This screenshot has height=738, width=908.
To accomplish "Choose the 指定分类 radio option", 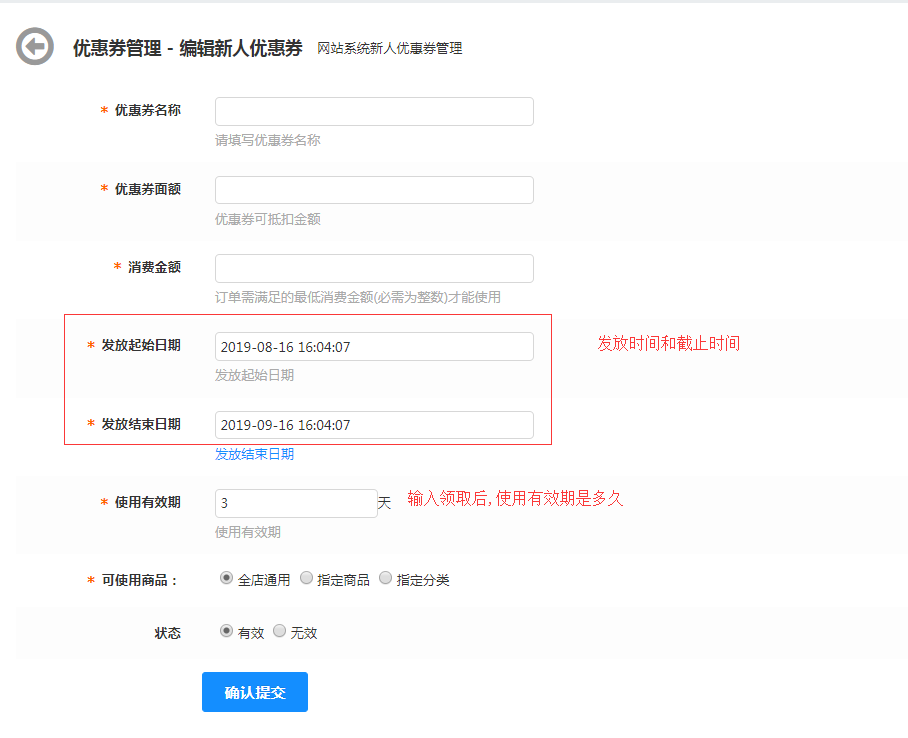I will click(x=386, y=578).
